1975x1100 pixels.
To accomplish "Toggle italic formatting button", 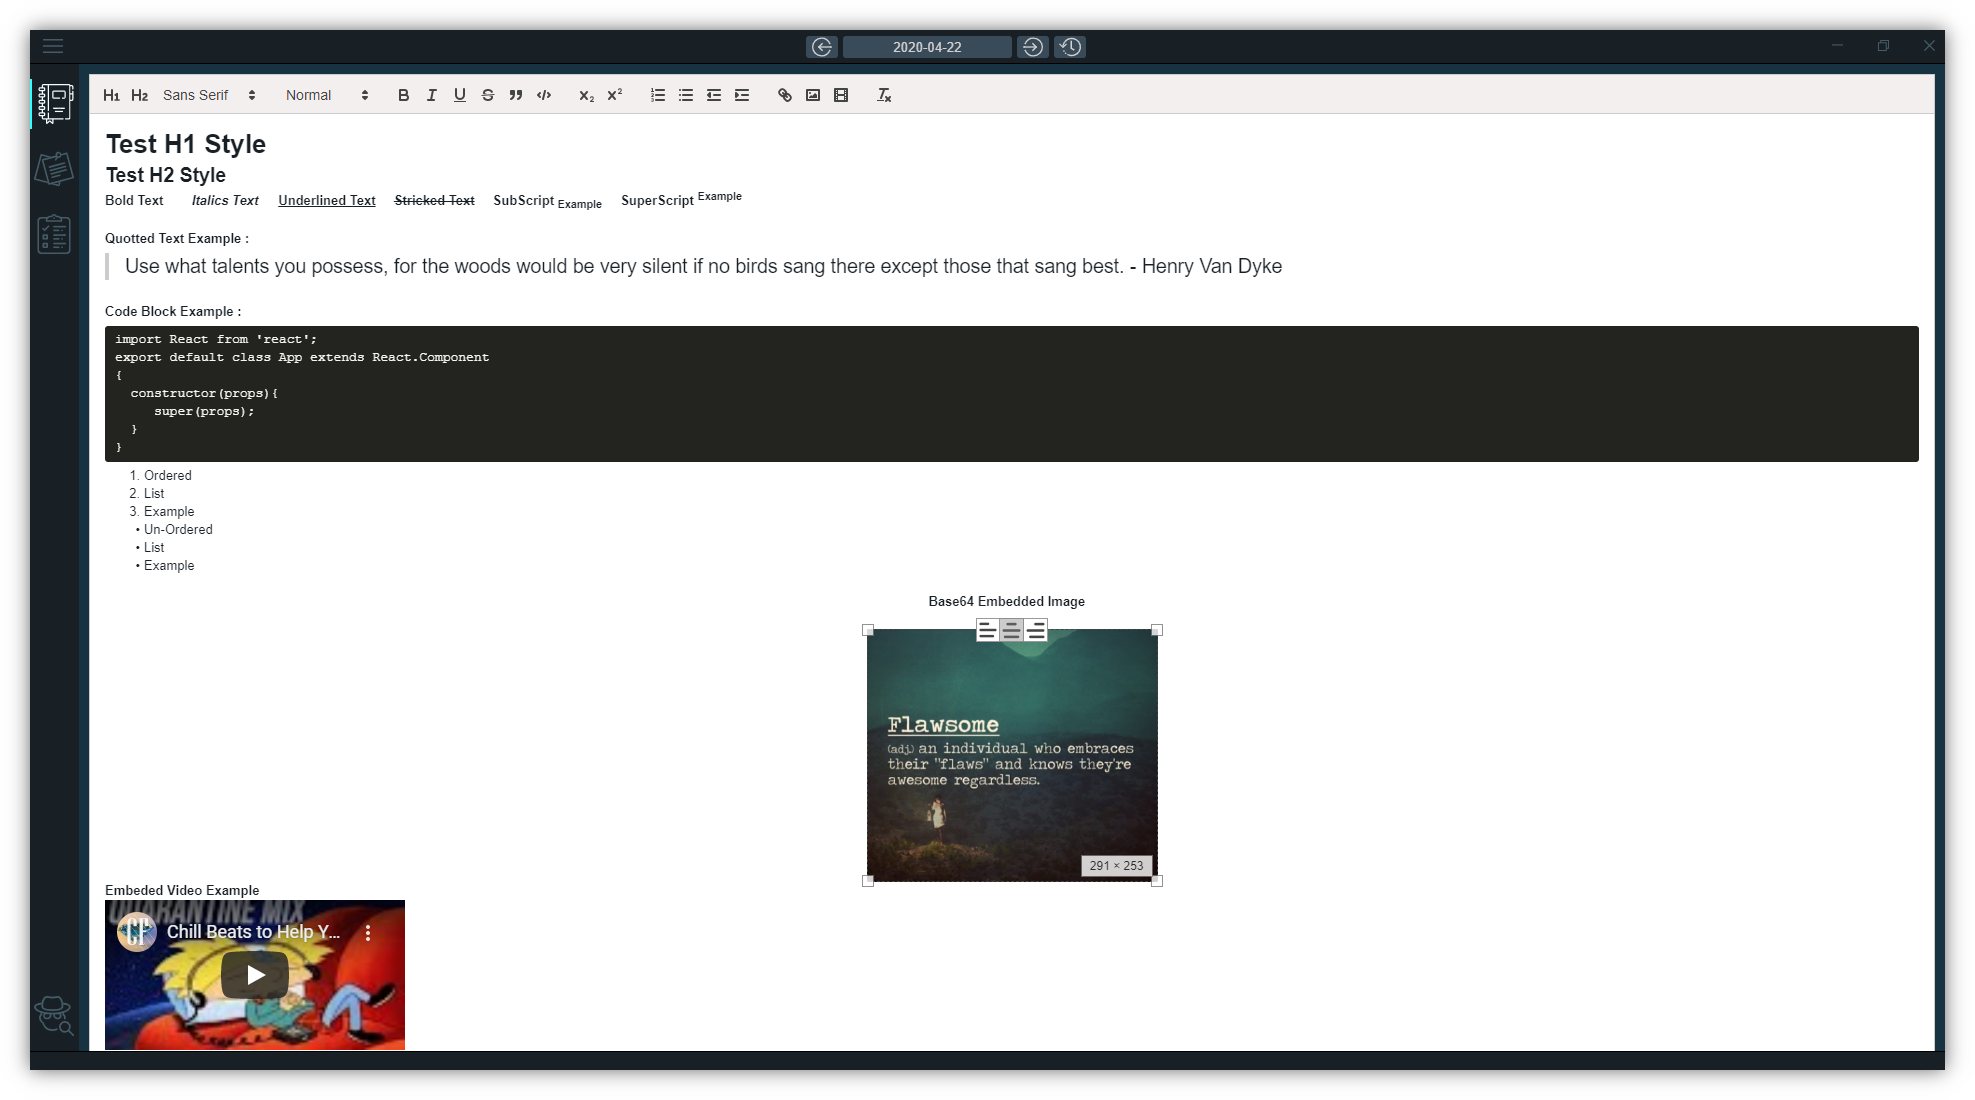I will [431, 95].
